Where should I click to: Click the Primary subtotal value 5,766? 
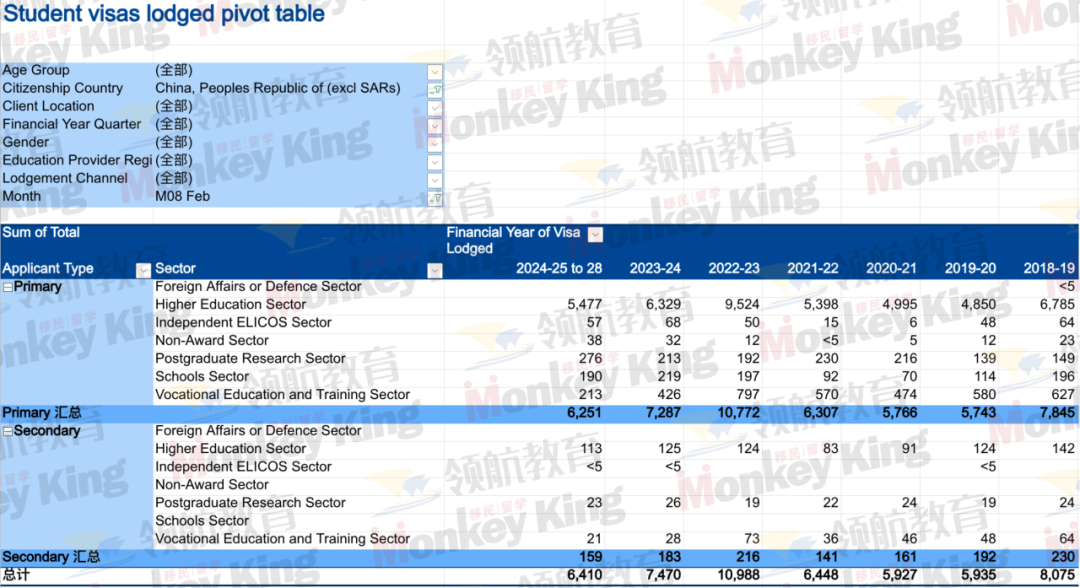900,413
